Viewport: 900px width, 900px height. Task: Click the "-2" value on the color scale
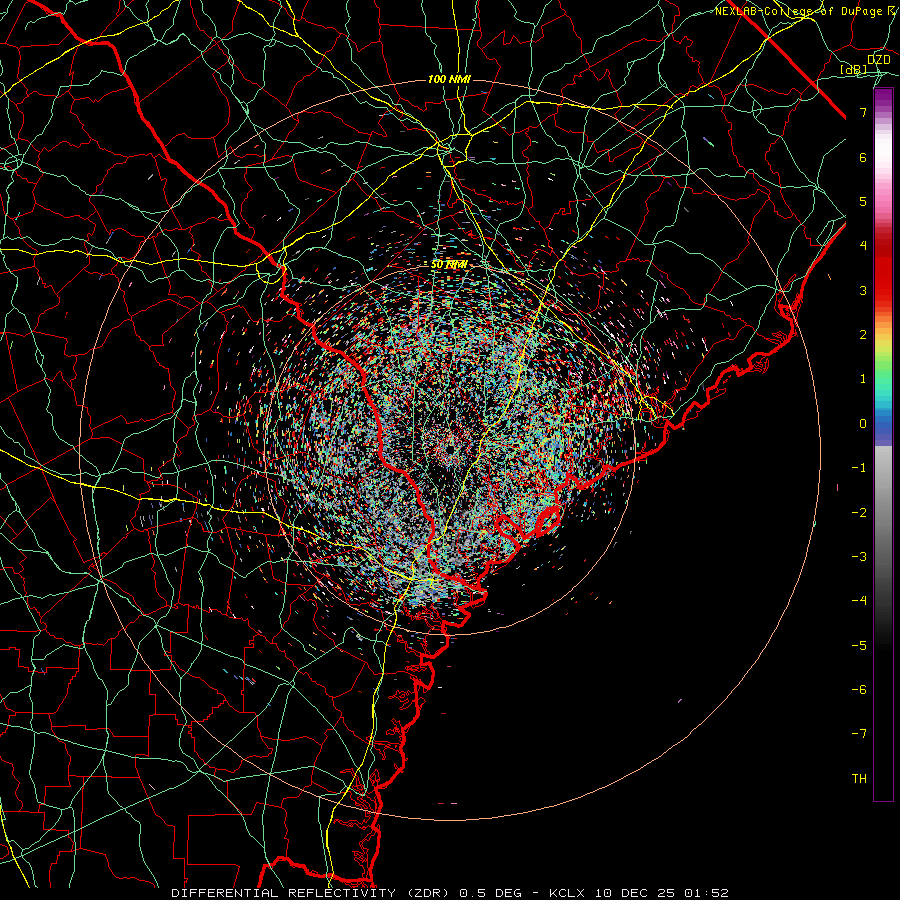point(859,513)
